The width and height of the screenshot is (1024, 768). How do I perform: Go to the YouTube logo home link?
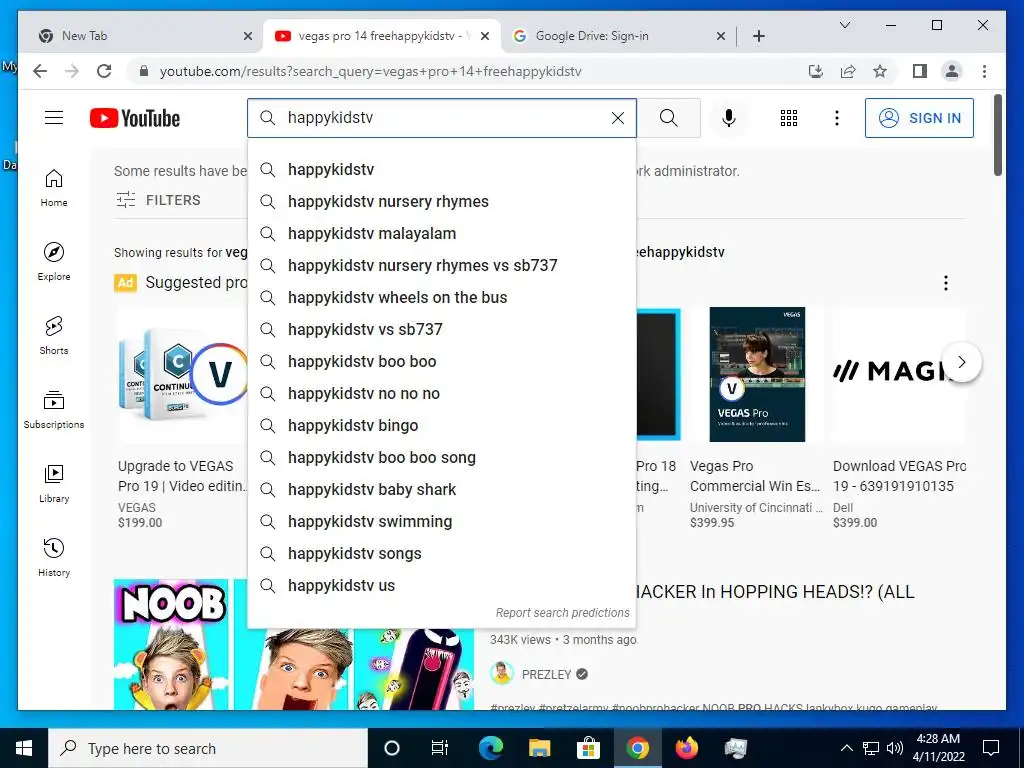135,118
